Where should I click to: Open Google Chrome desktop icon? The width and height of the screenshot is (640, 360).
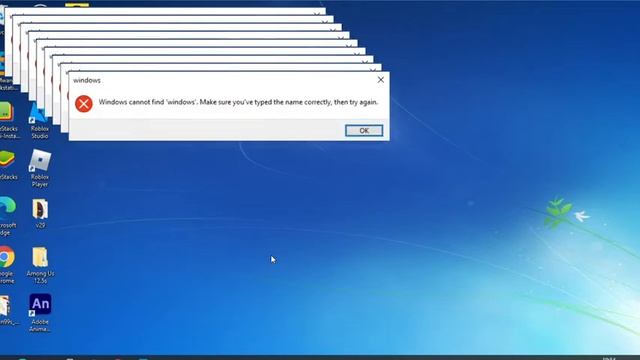tap(7, 264)
